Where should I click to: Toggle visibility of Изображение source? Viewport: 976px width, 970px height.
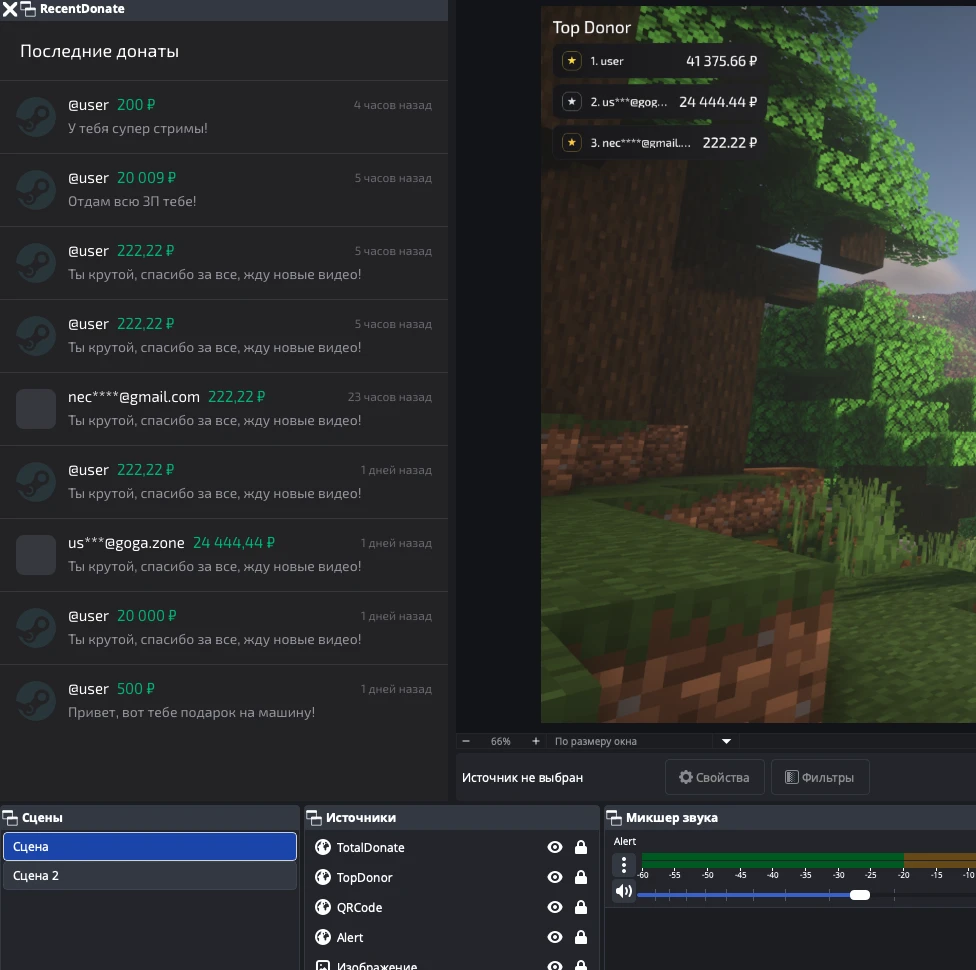pyautogui.click(x=555, y=966)
